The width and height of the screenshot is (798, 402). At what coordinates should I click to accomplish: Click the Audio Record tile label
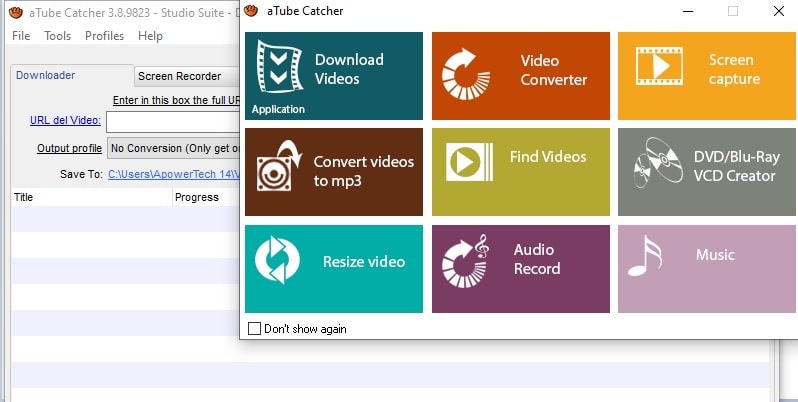pos(536,259)
